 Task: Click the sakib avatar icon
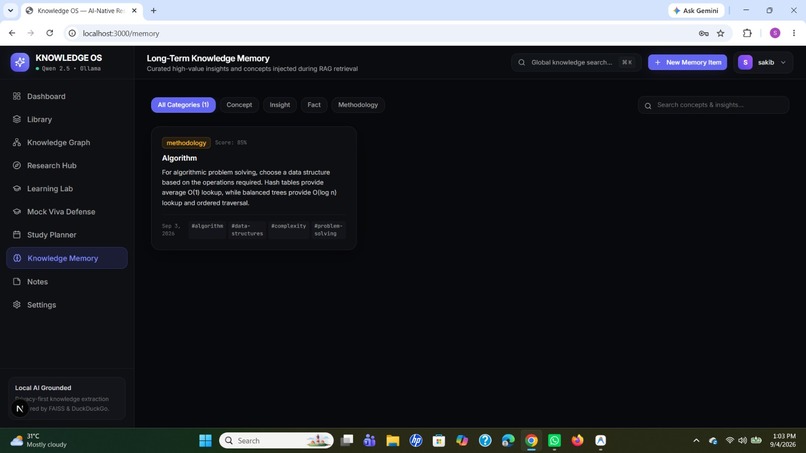click(745, 62)
